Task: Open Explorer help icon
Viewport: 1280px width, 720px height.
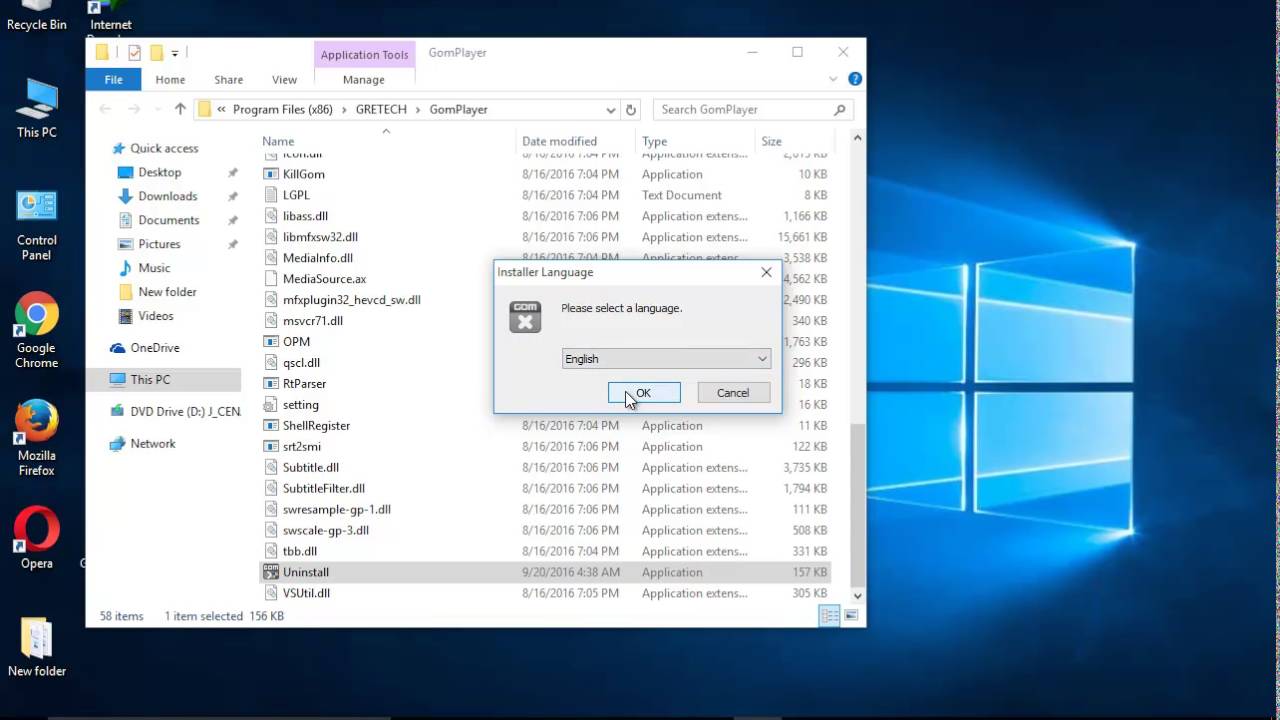Action: tap(855, 79)
